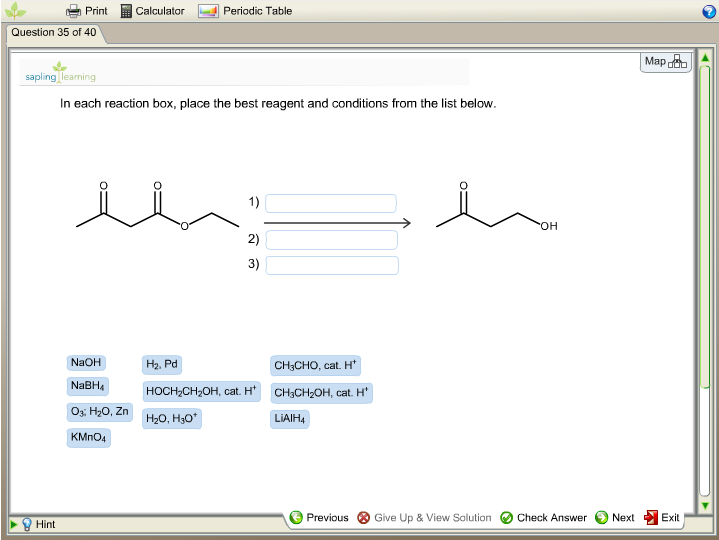Select the H2, Pd reagent tile

(162, 364)
